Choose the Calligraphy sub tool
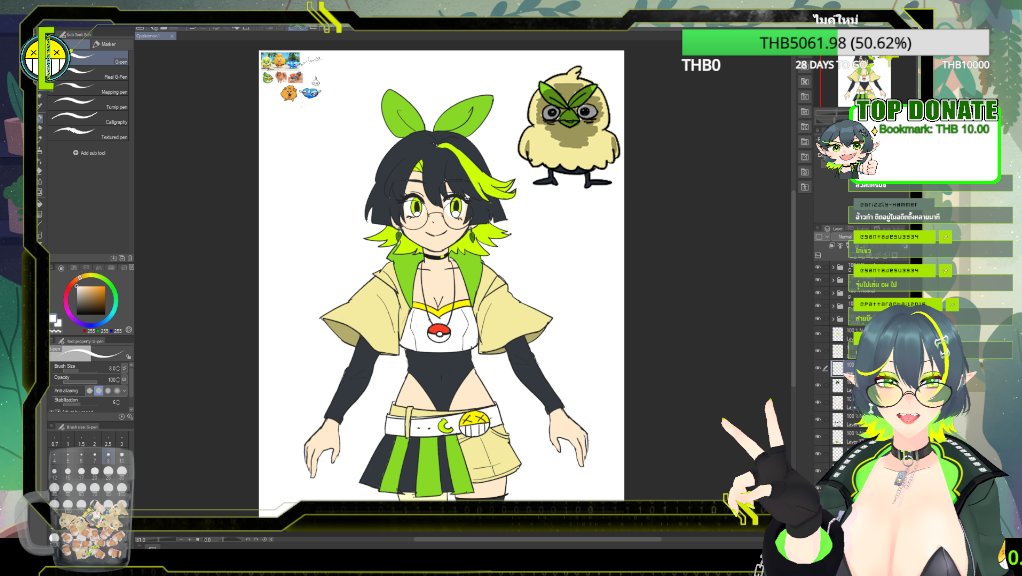Image resolution: width=1022 pixels, height=576 pixels. [x=91, y=121]
